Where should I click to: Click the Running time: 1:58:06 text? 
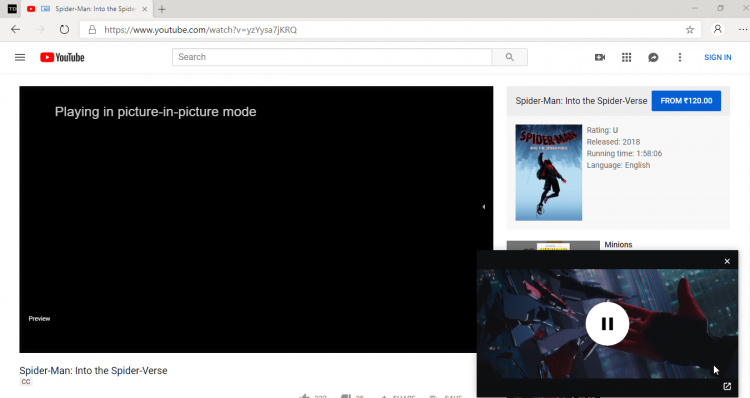tap(624, 154)
